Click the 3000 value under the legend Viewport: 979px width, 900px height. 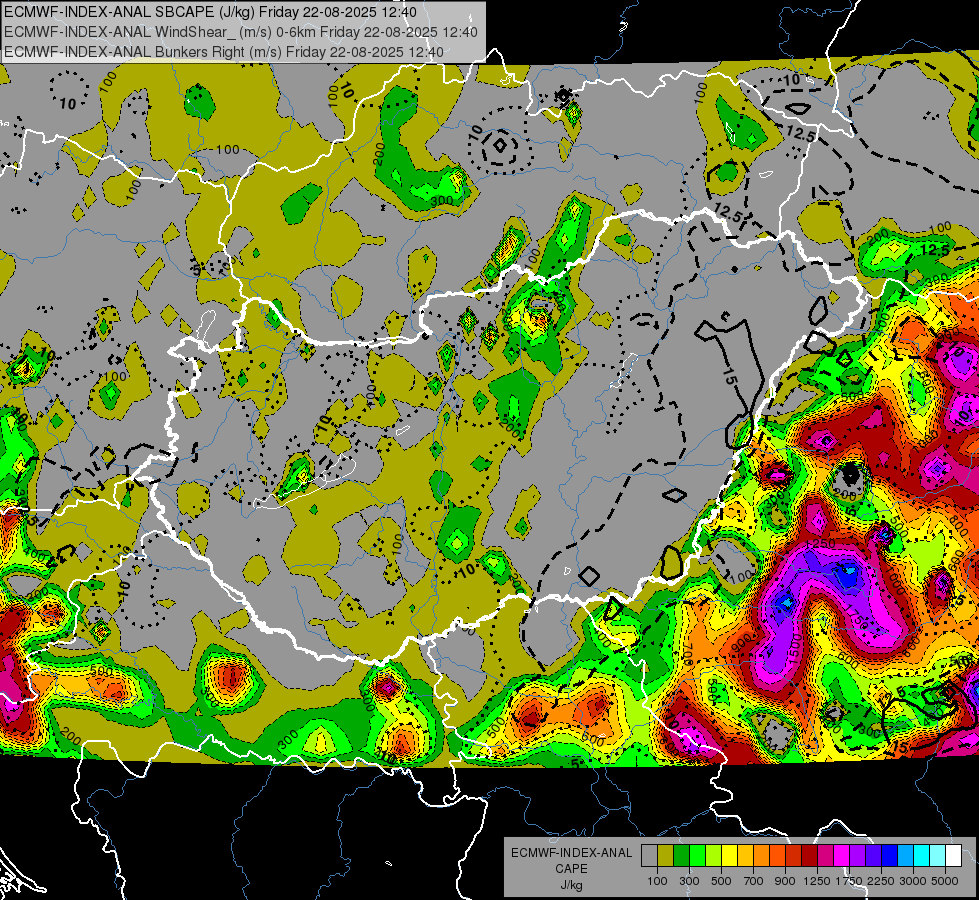[x=913, y=881]
